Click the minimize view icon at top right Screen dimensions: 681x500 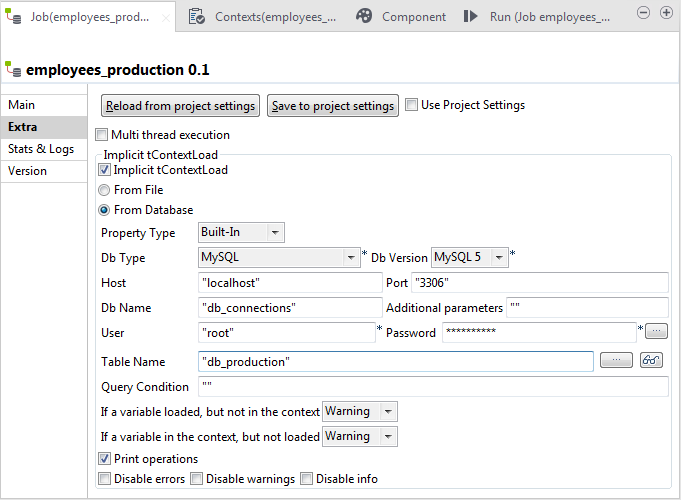tap(643, 13)
